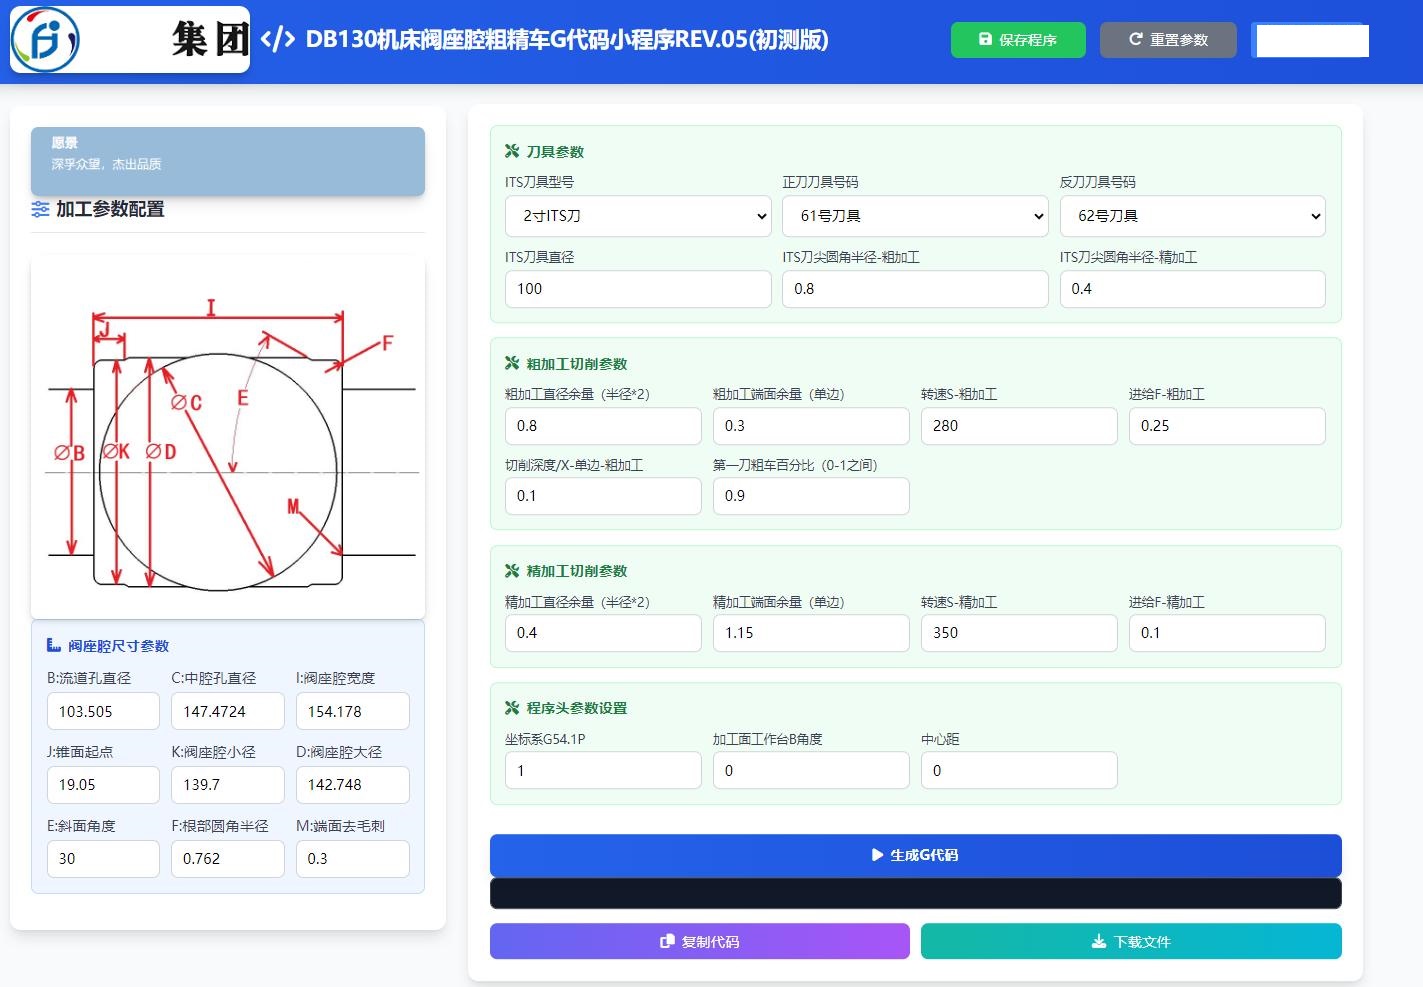Click the B:流道孔直径 input field

(103, 711)
